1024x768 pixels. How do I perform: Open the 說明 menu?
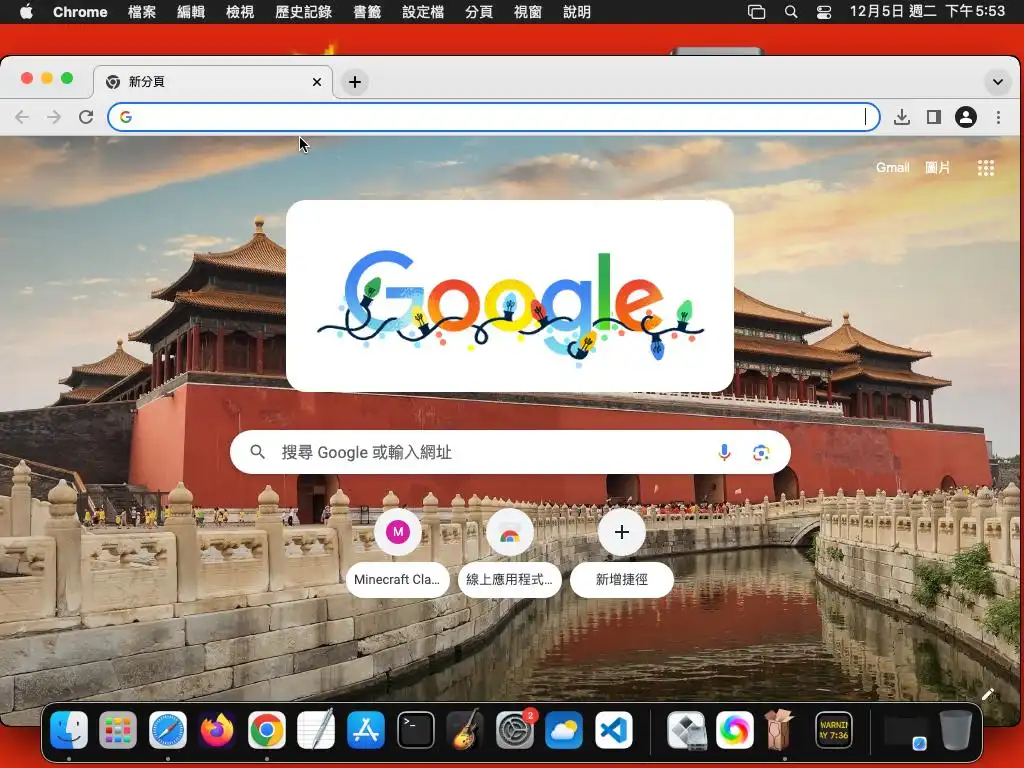(577, 12)
